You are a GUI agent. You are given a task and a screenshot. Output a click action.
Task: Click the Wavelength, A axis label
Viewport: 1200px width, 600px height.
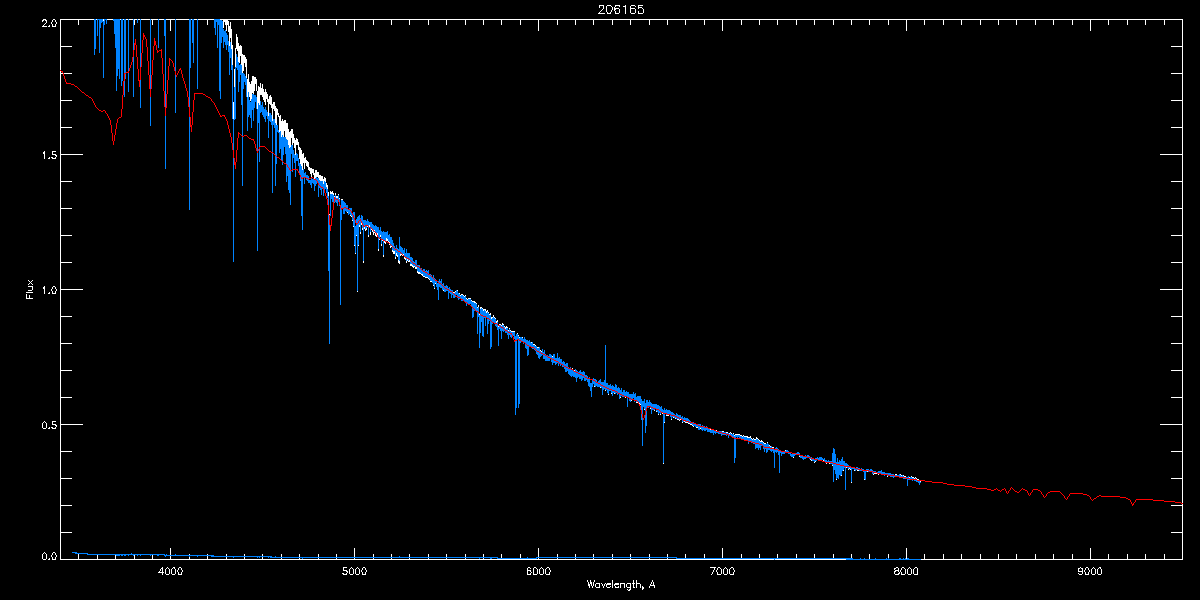pyautogui.click(x=621, y=584)
